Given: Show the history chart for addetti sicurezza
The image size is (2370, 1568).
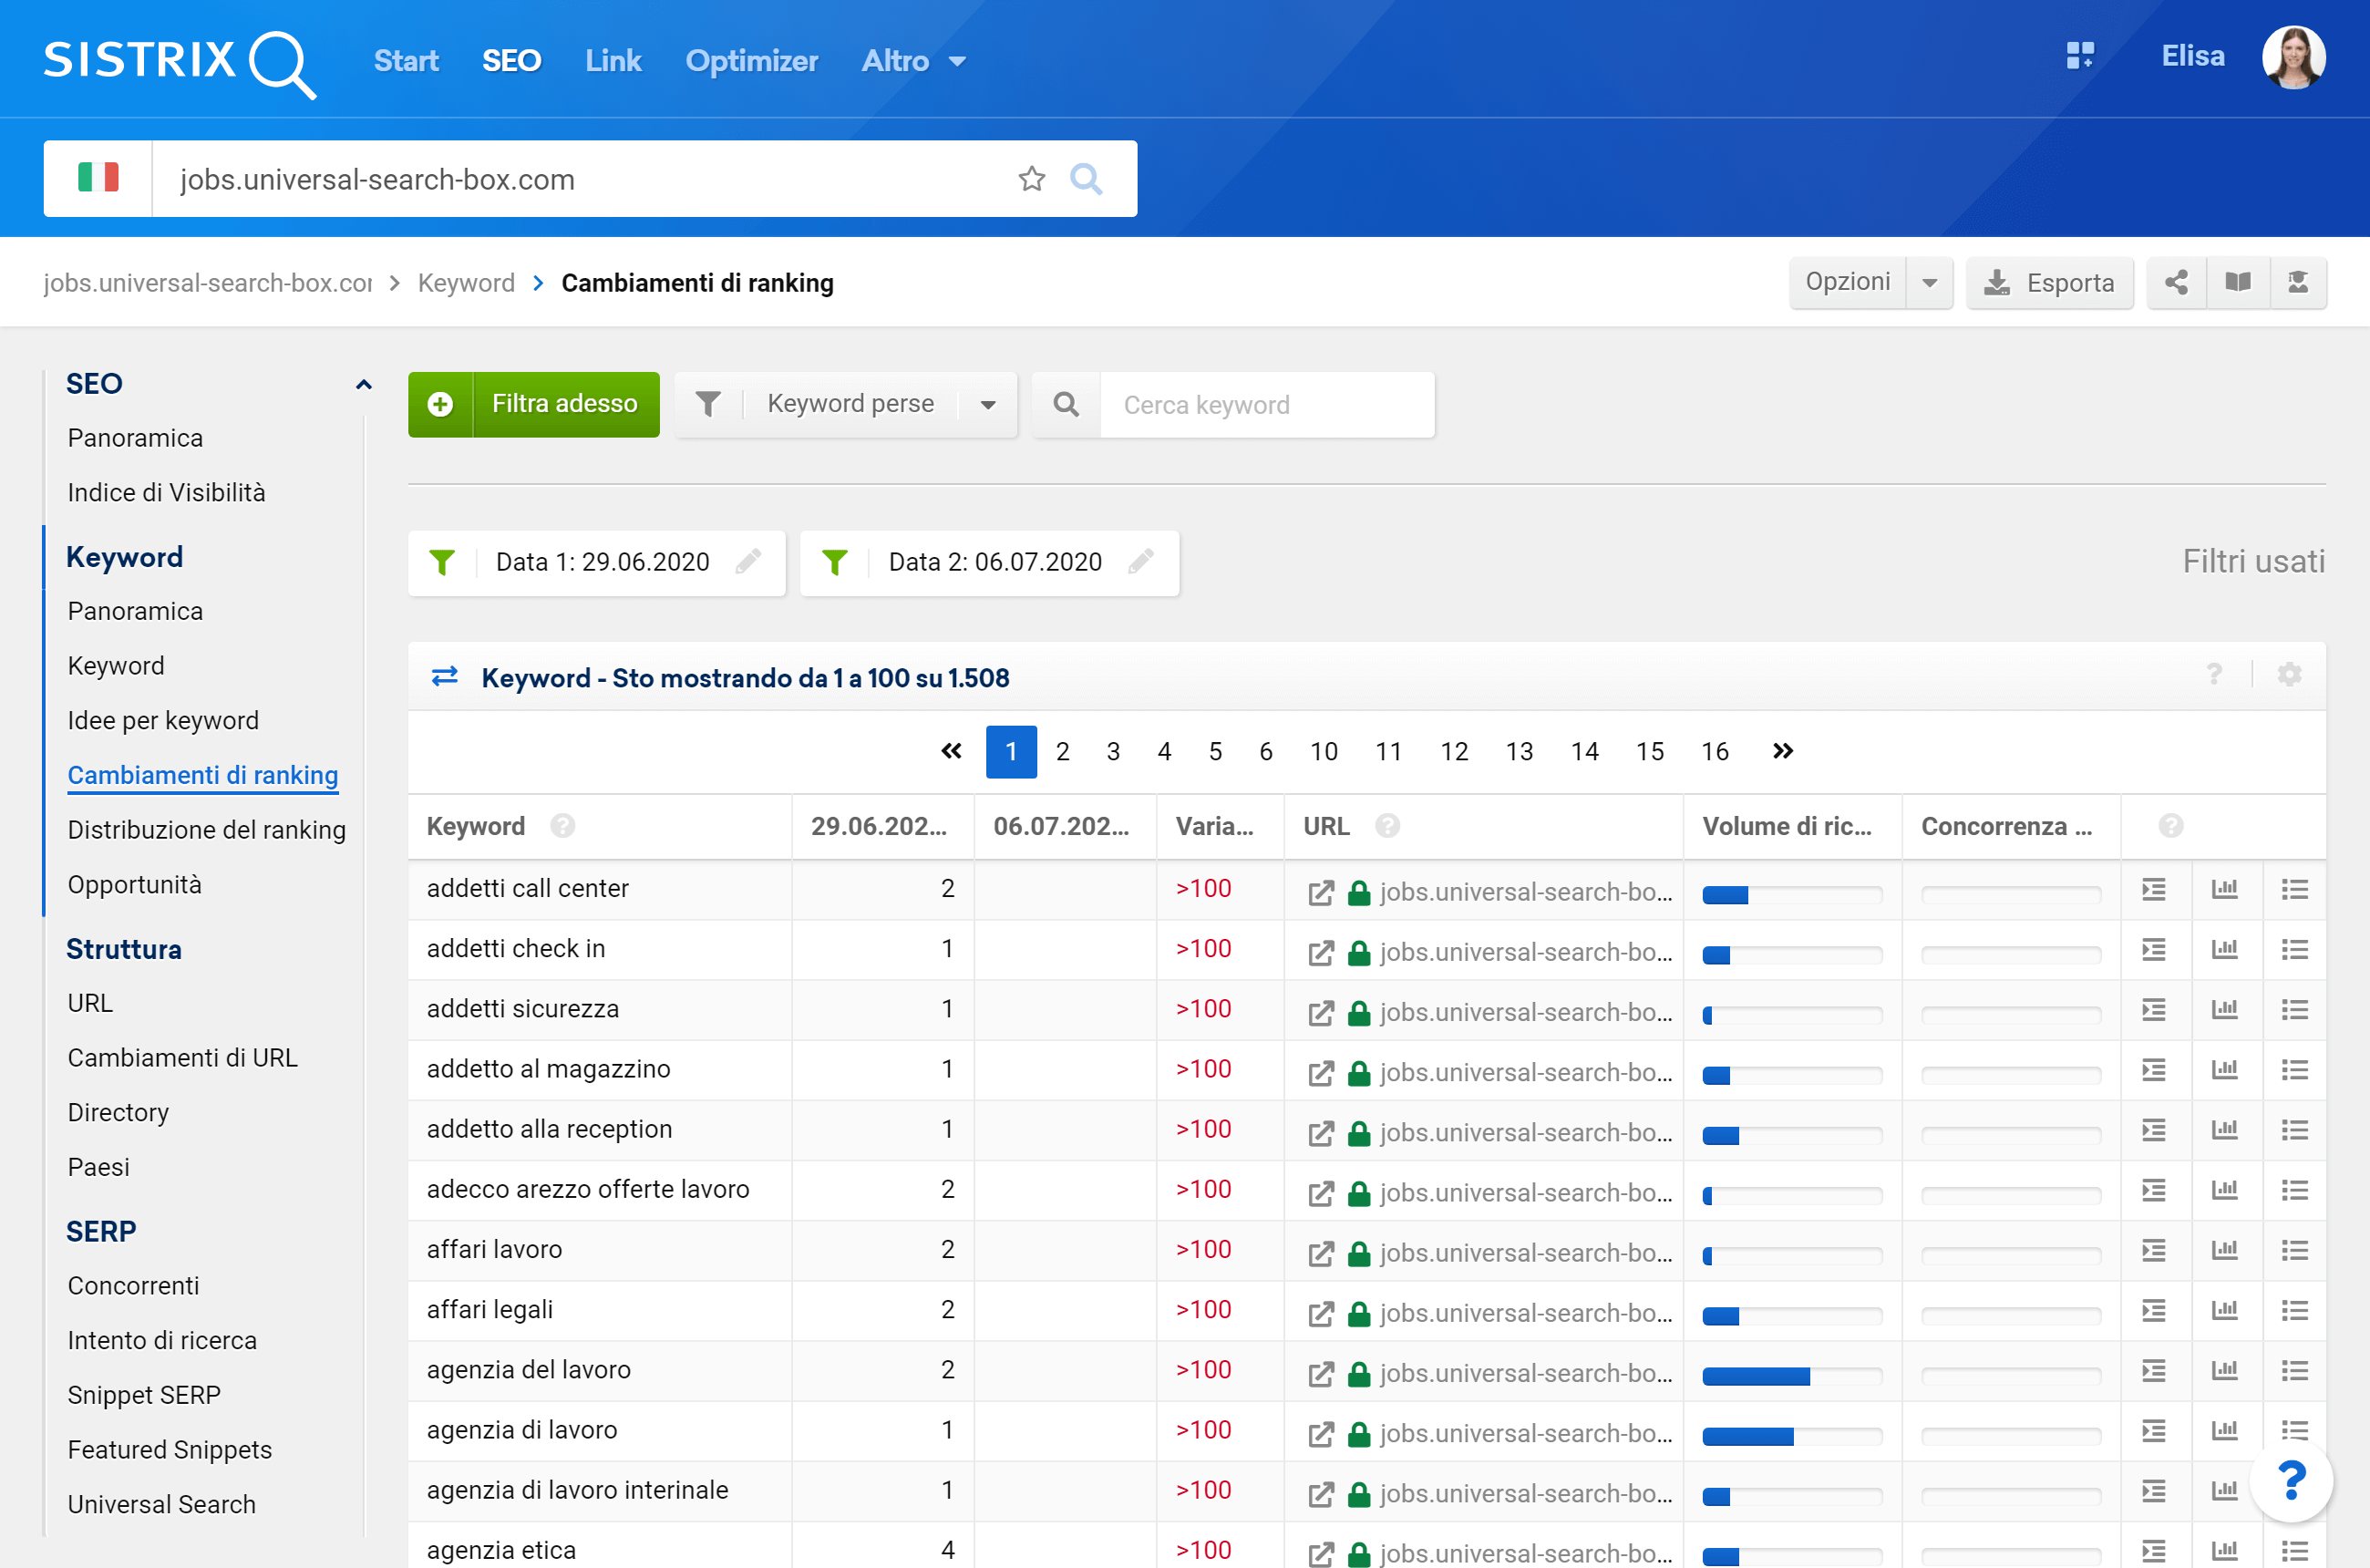Looking at the screenshot, I should (x=2224, y=1009).
